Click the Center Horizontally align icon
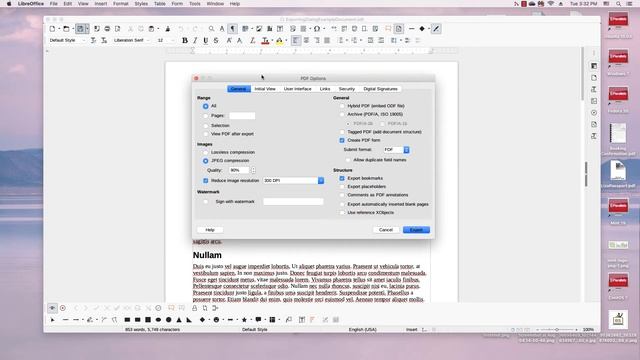 click(x=306, y=40)
